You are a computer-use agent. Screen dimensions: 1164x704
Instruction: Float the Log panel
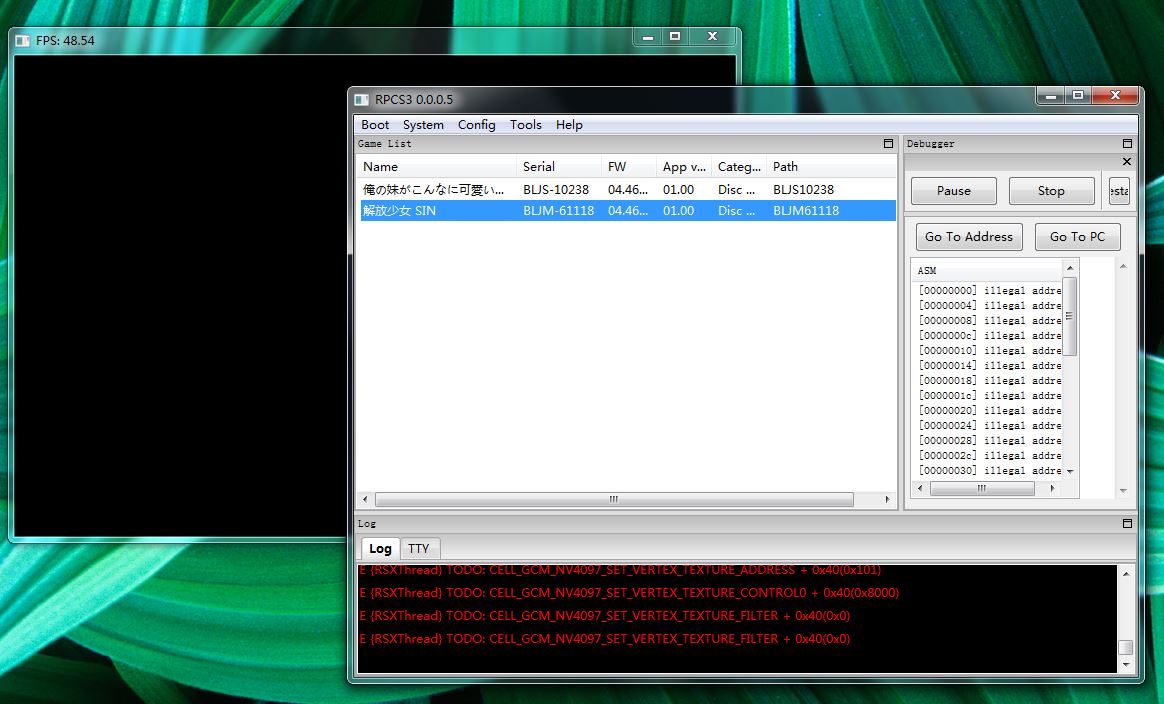click(1127, 523)
